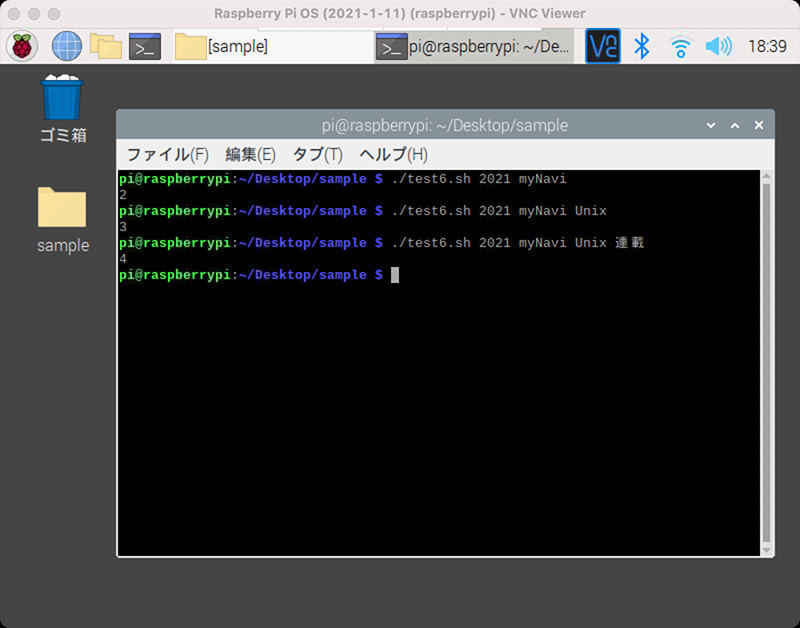Click the terminal cursor at the last prompt

point(395,275)
